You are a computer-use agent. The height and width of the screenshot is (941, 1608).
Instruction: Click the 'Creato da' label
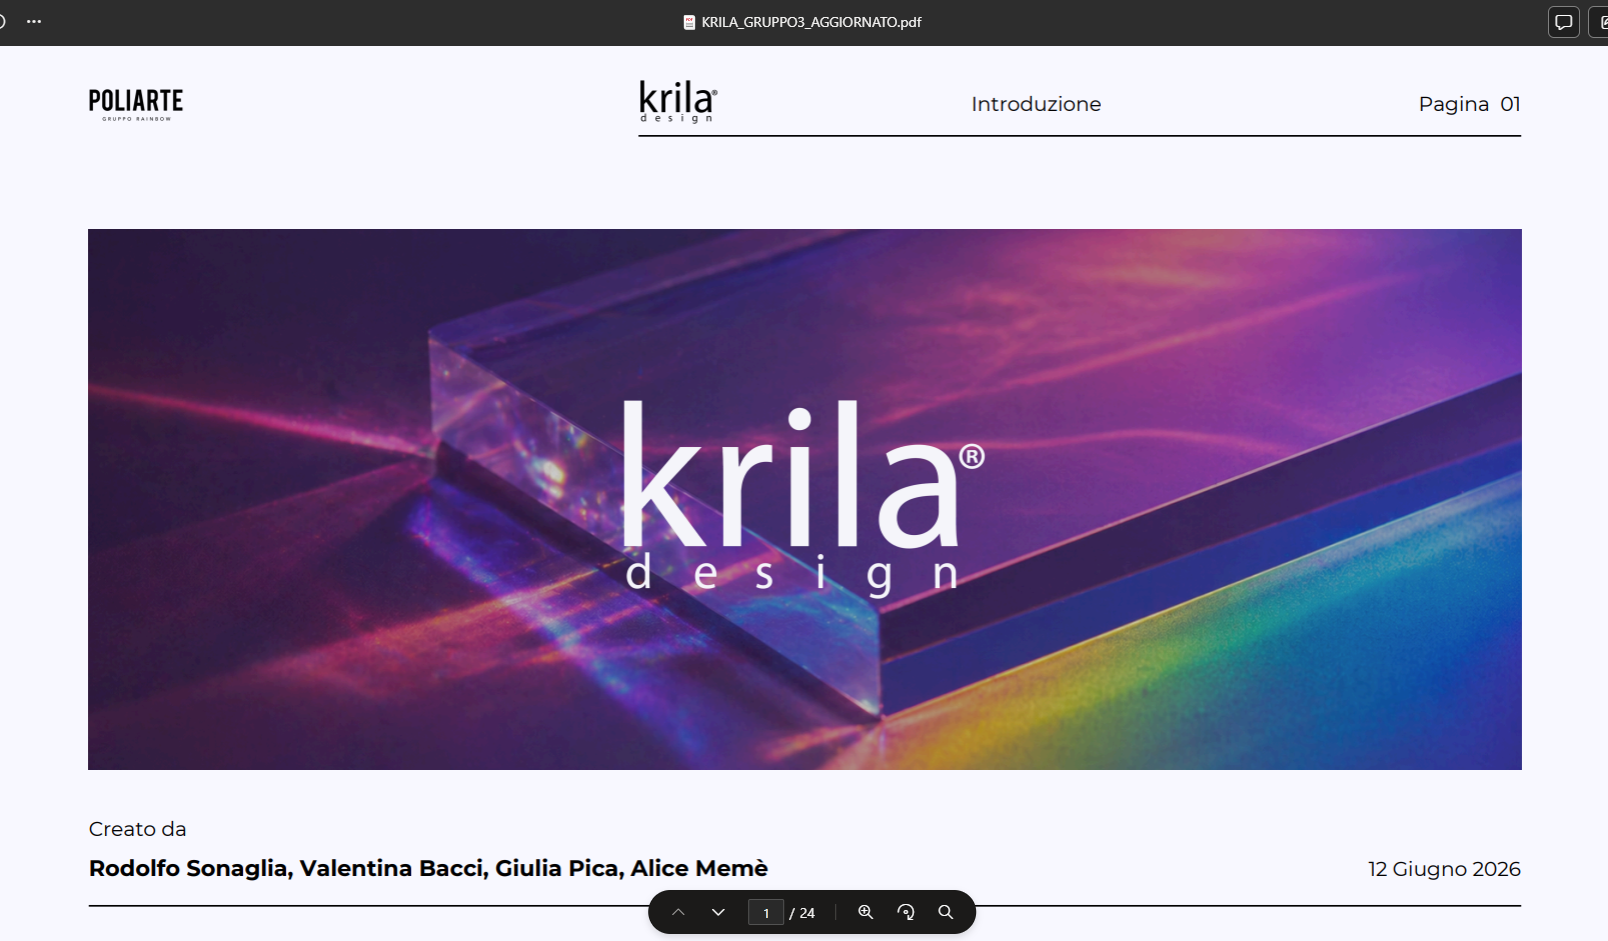[138, 829]
